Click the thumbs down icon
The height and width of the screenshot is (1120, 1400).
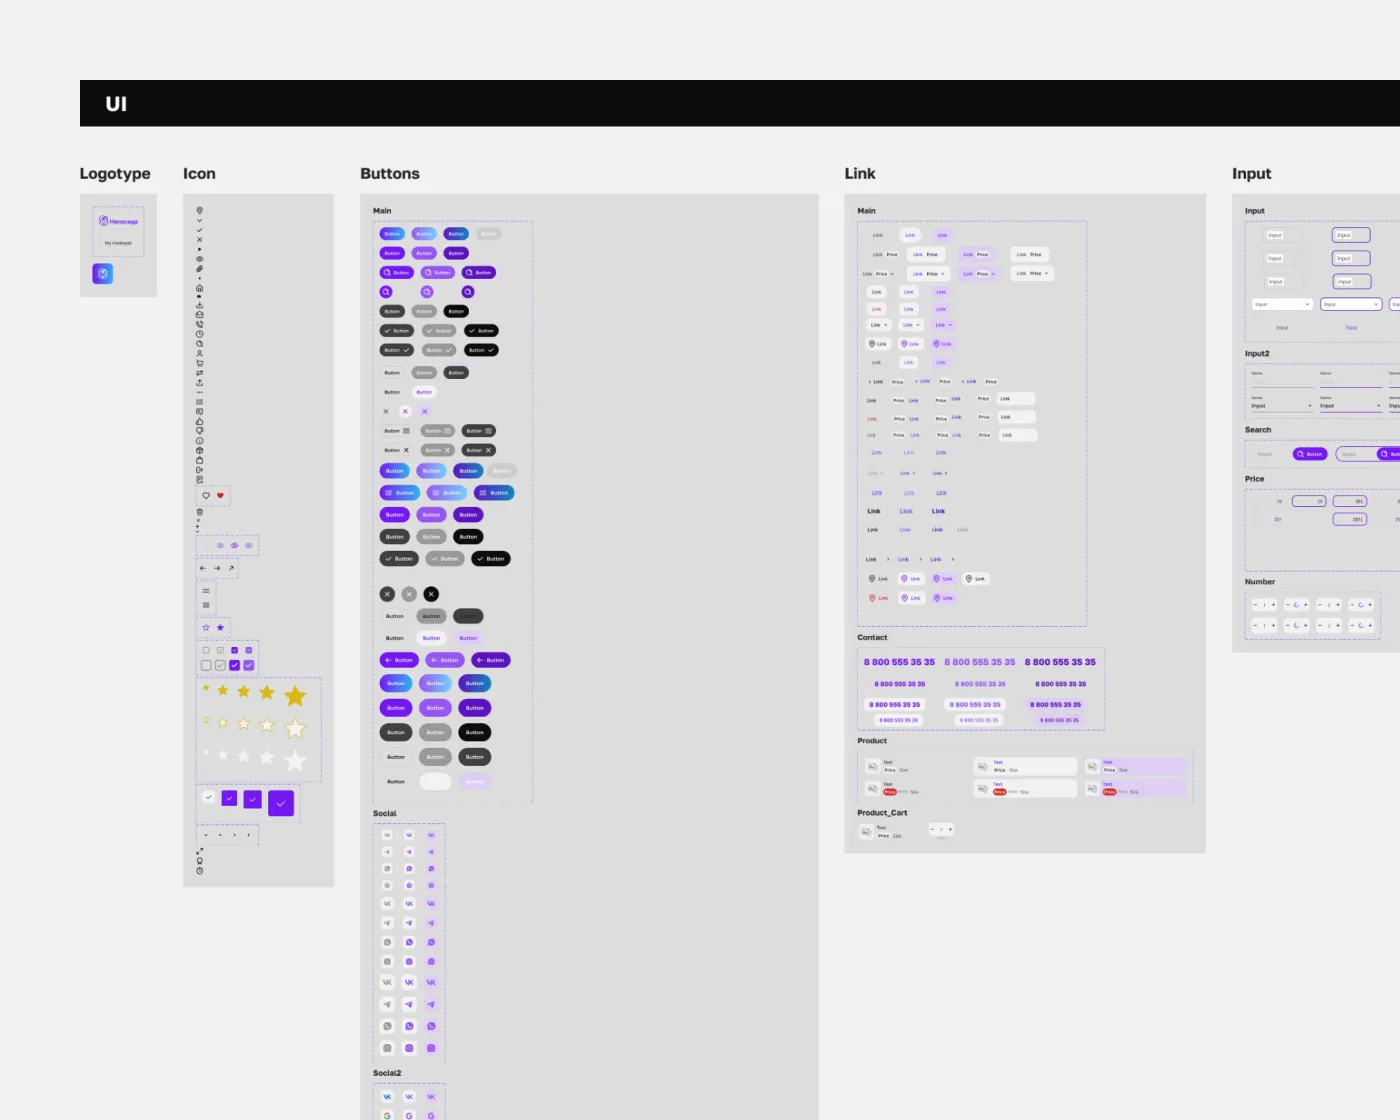click(x=200, y=431)
